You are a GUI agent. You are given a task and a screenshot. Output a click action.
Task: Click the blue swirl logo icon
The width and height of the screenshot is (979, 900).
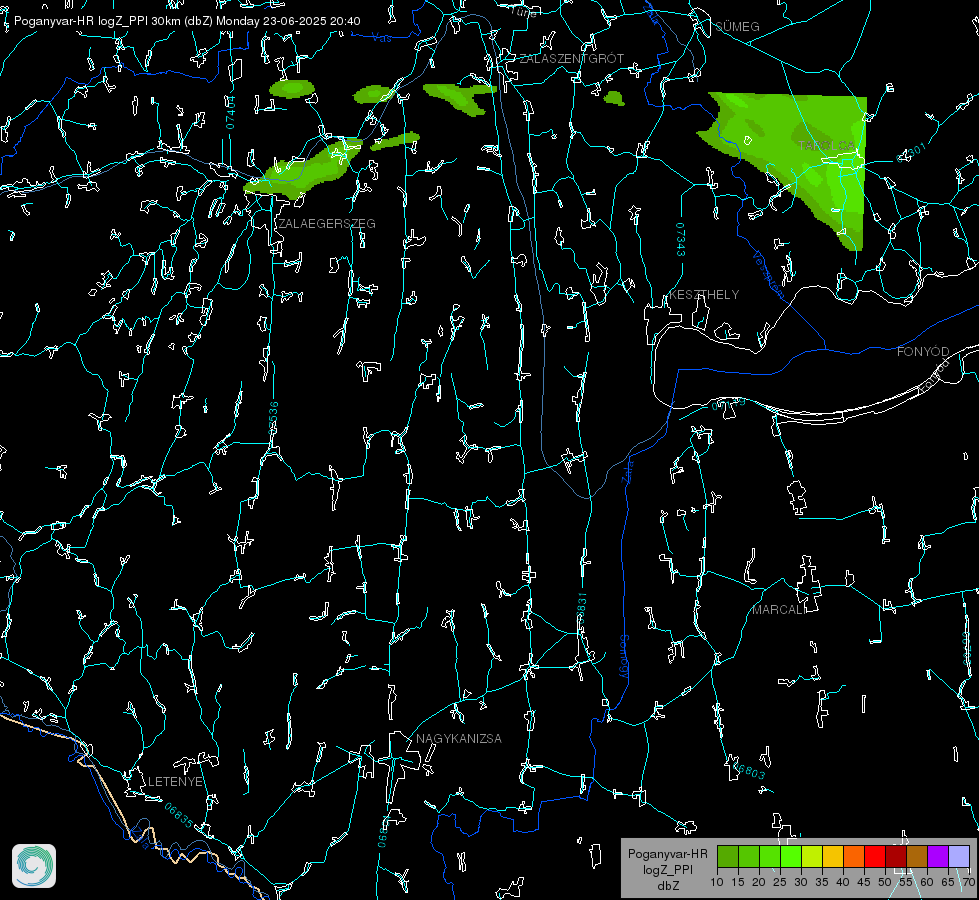point(34,866)
